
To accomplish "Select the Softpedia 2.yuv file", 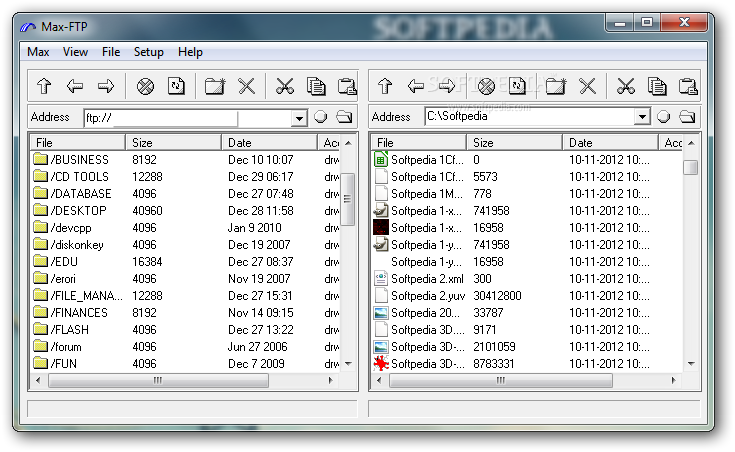I will point(420,296).
